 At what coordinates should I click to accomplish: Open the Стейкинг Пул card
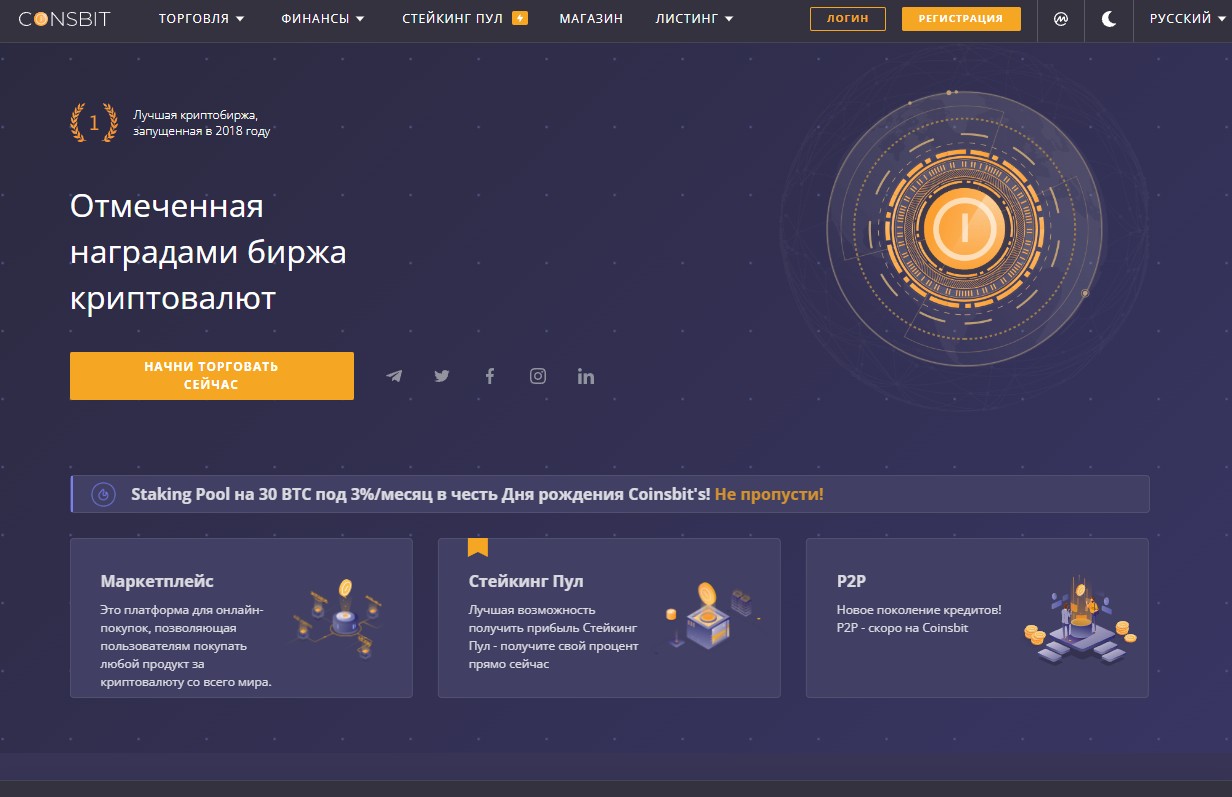click(x=609, y=618)
